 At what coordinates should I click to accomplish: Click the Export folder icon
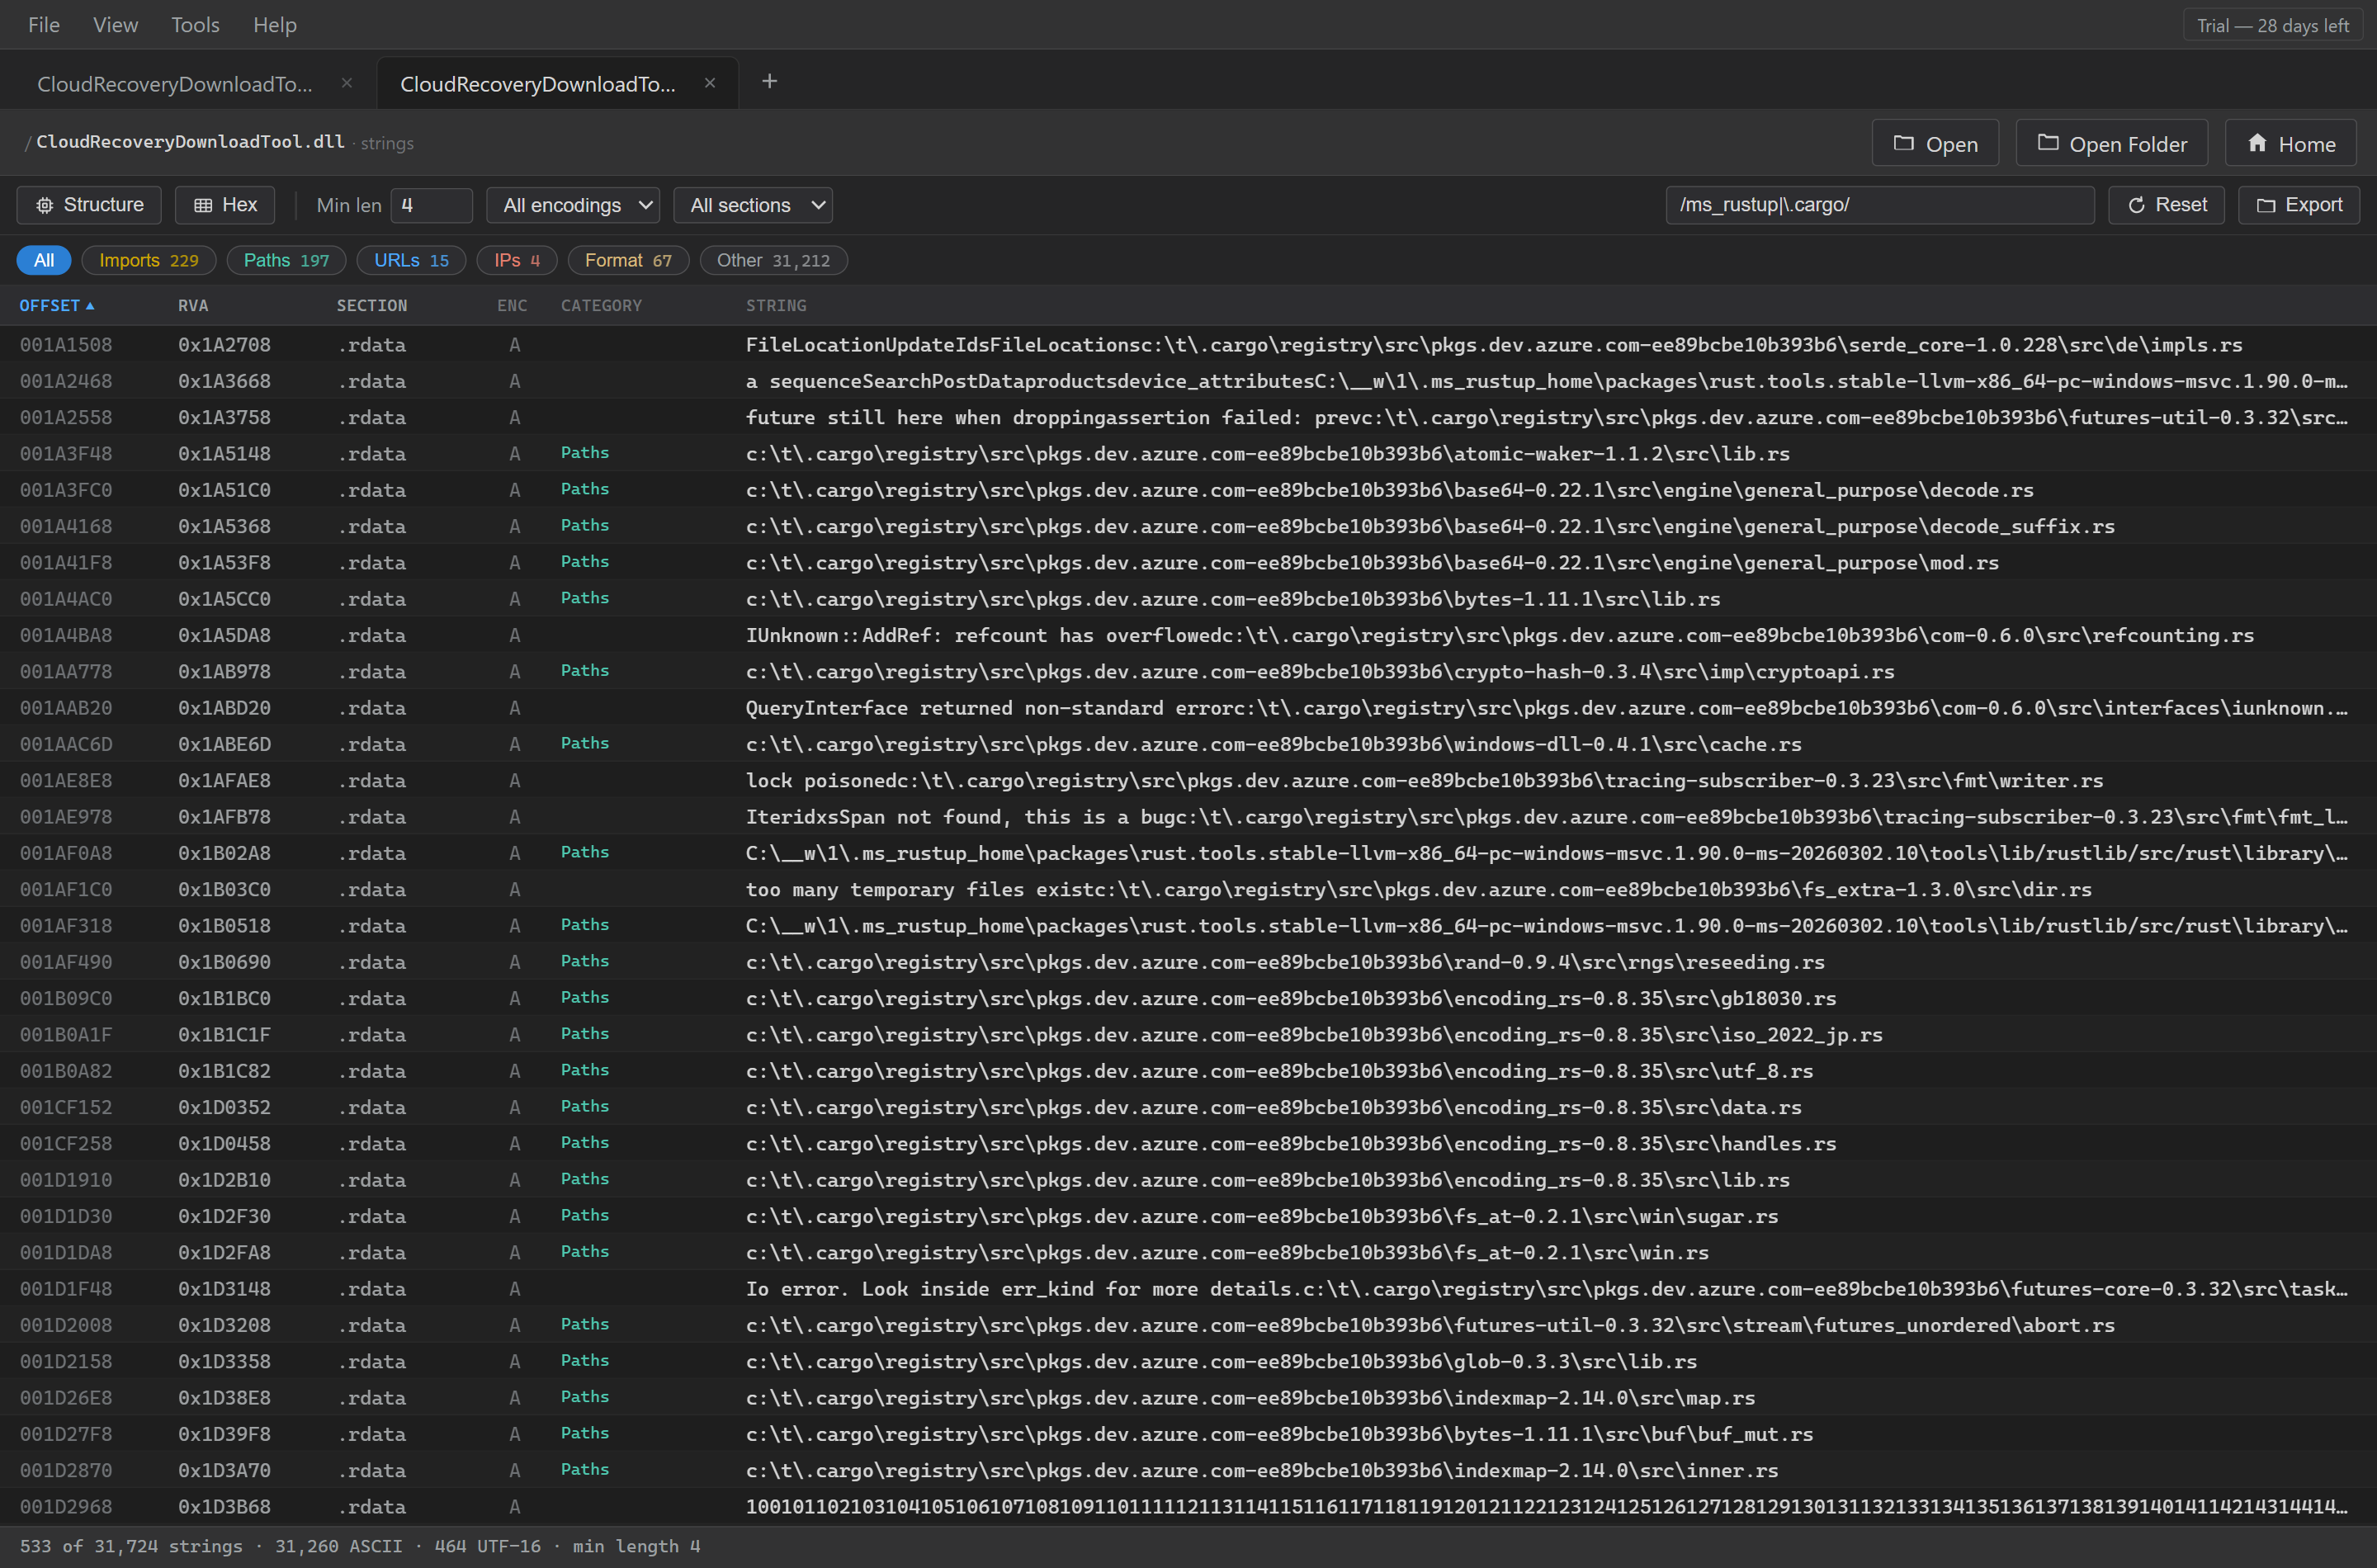pyautogui.click(x=2266, y=205)
